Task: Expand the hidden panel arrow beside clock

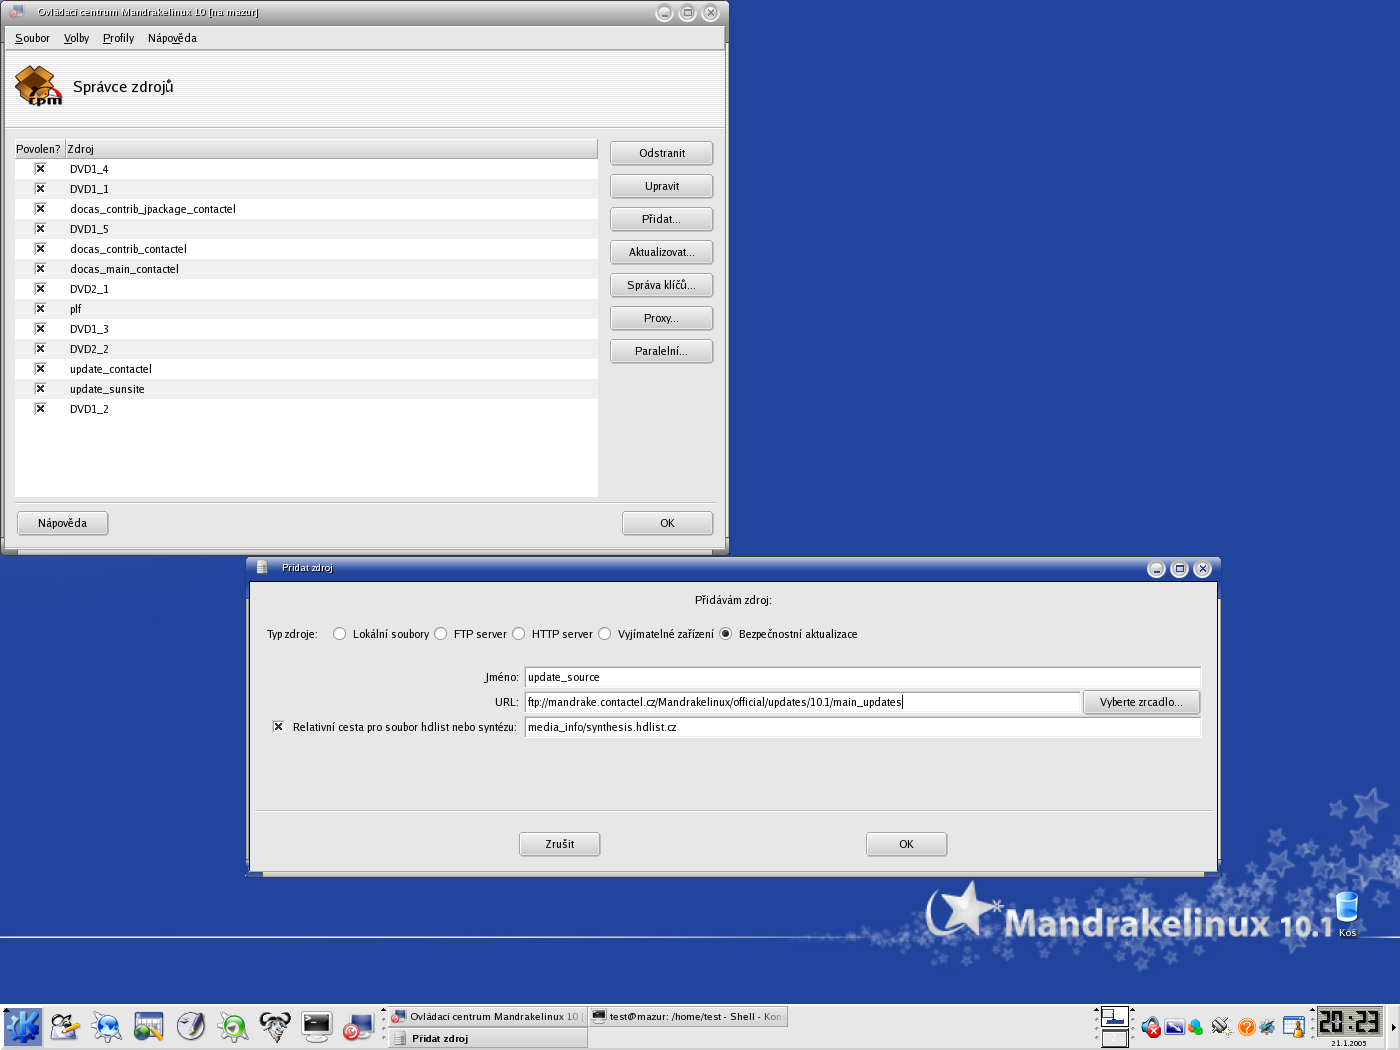Action: [x=1393, y=1027]
